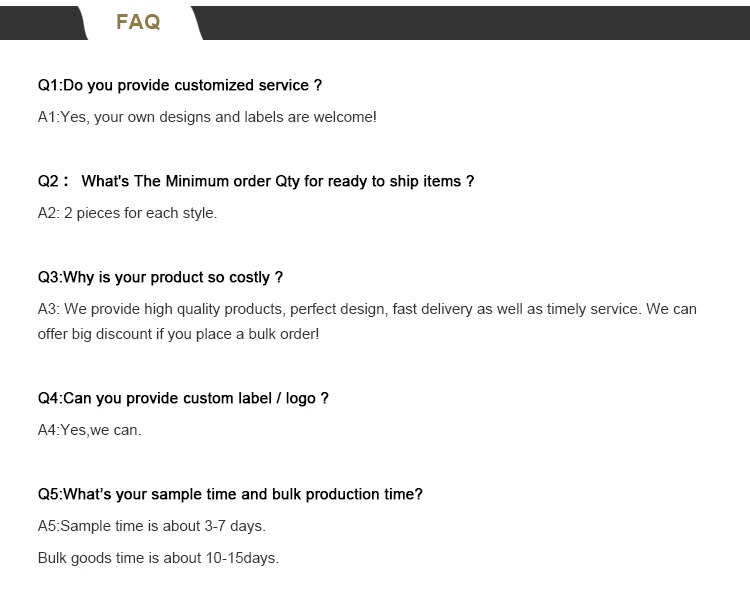Select answer A2 two pieces each style

[127, 213]
